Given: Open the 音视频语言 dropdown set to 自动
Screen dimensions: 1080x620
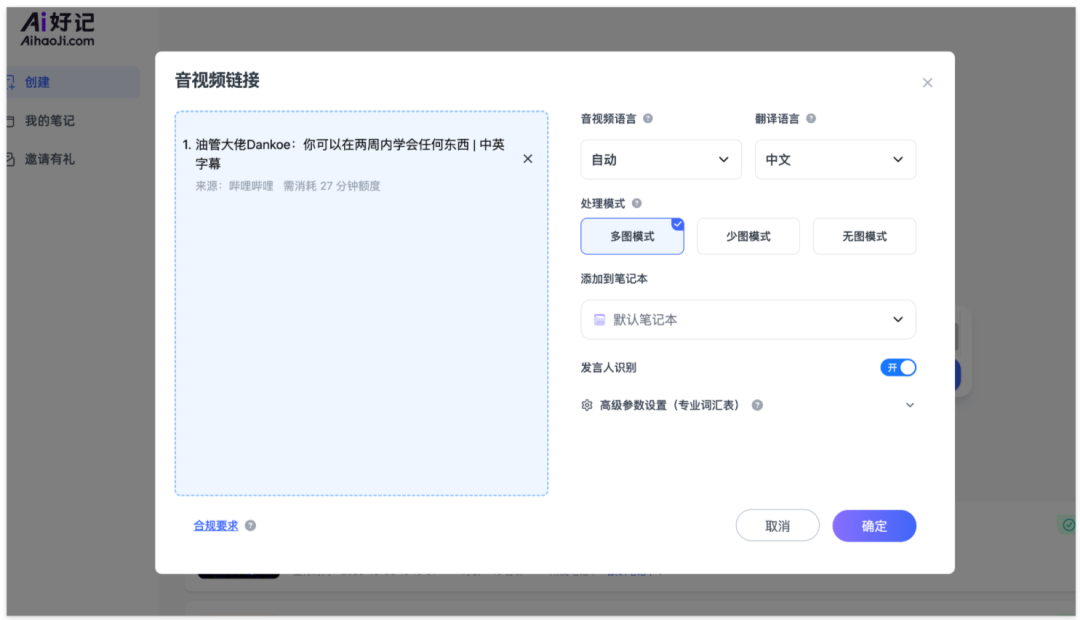Looking at the screenshot, I should click(661, 160).
